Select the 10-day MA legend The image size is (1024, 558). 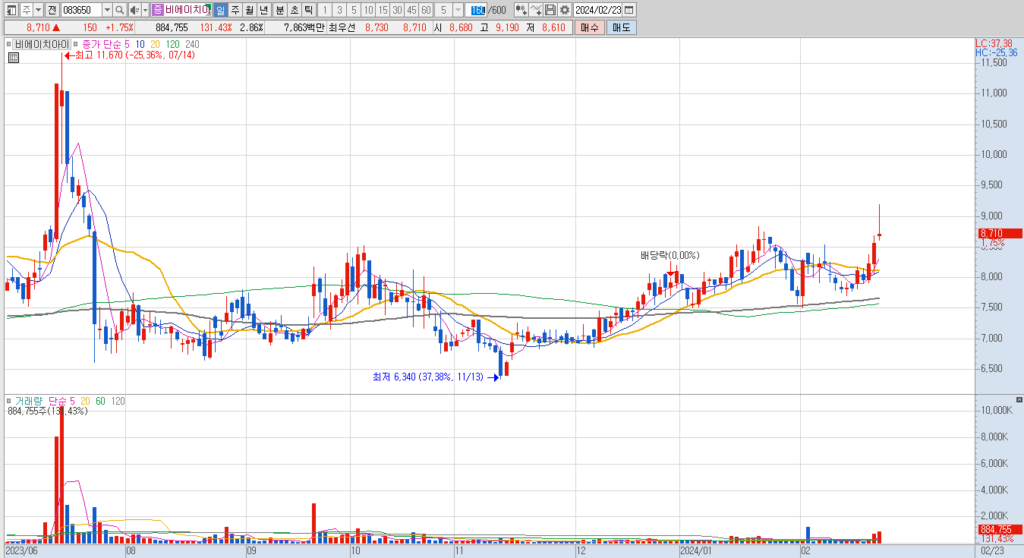pos(140,44)
